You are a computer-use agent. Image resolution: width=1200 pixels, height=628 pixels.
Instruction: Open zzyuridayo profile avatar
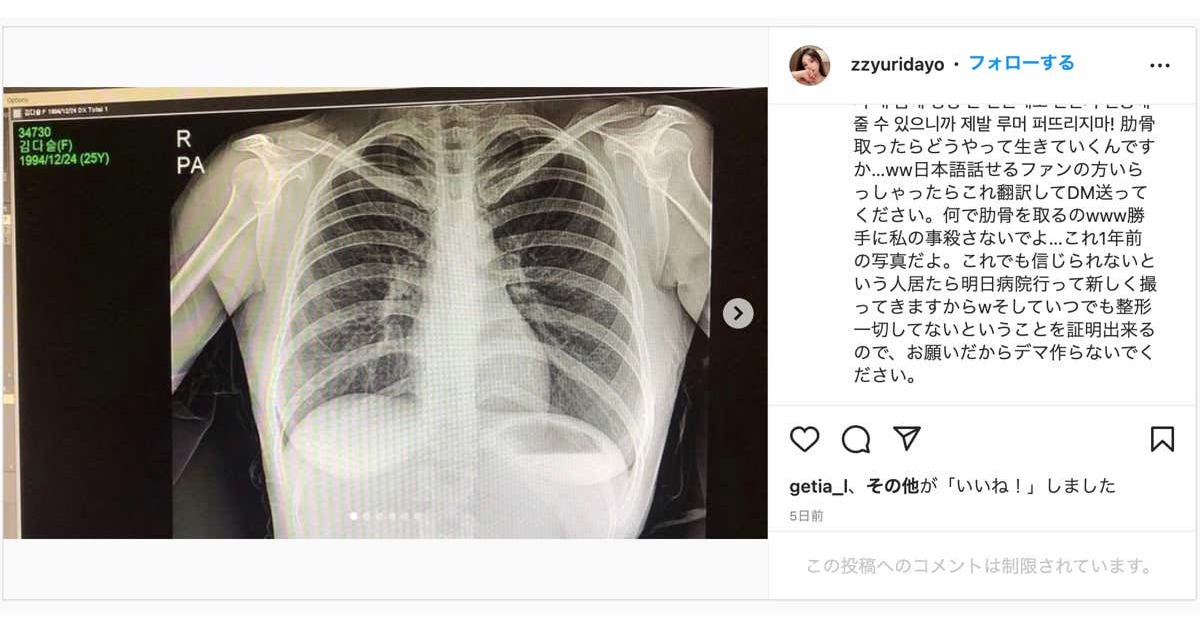coord(810,65)
